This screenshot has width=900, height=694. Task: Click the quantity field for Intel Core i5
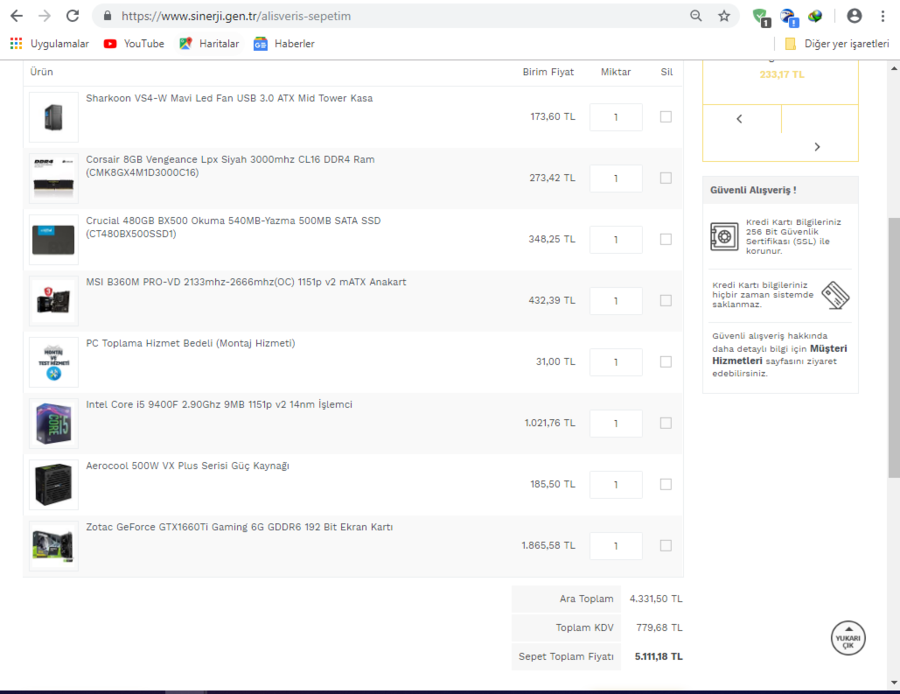[616, 423]
